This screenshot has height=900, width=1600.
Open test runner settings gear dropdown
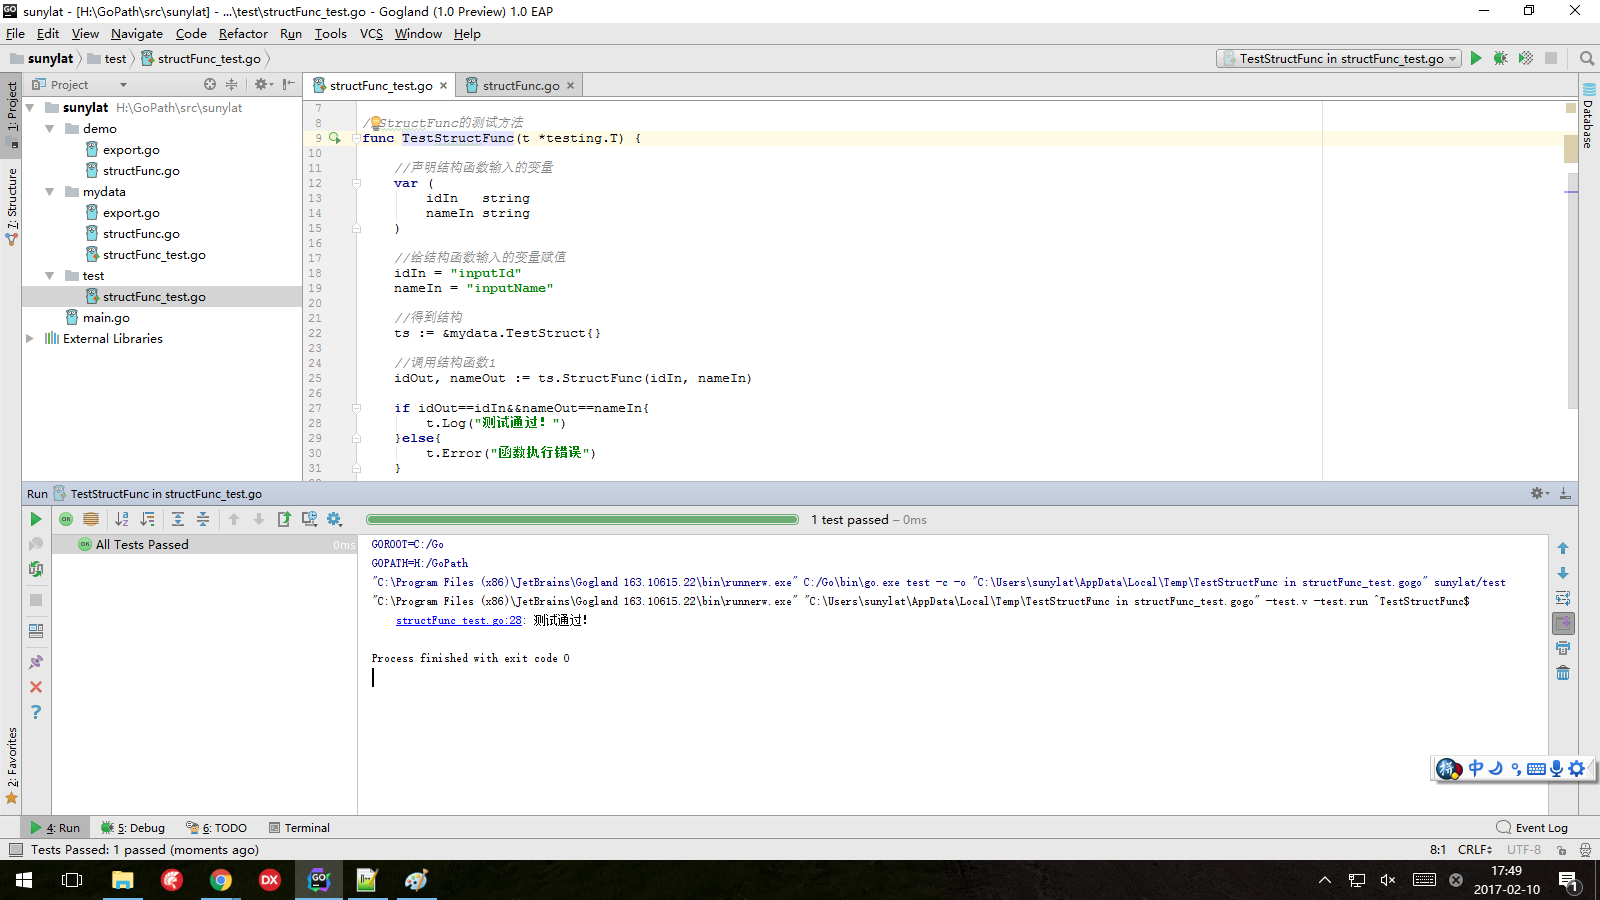pos(334,519)
